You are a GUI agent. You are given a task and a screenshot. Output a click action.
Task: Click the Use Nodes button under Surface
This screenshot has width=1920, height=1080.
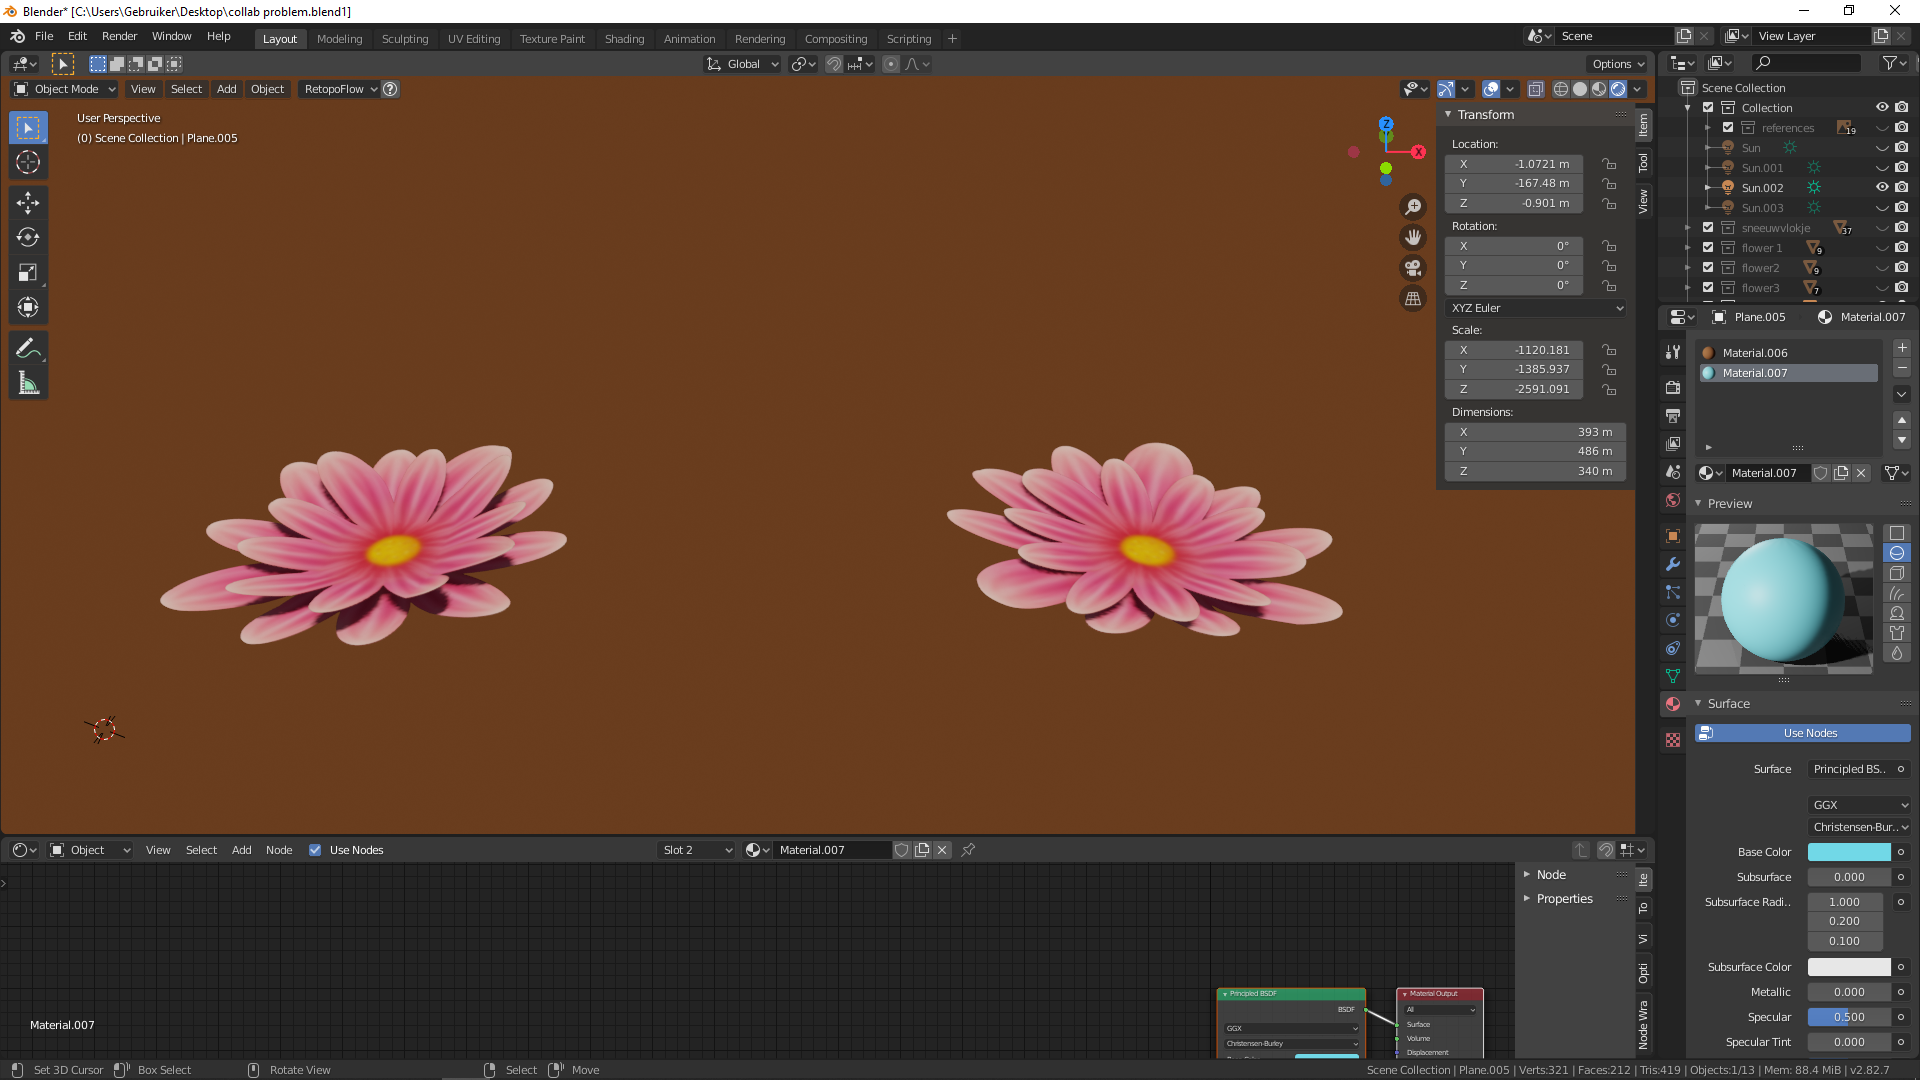coord(1809,733)
